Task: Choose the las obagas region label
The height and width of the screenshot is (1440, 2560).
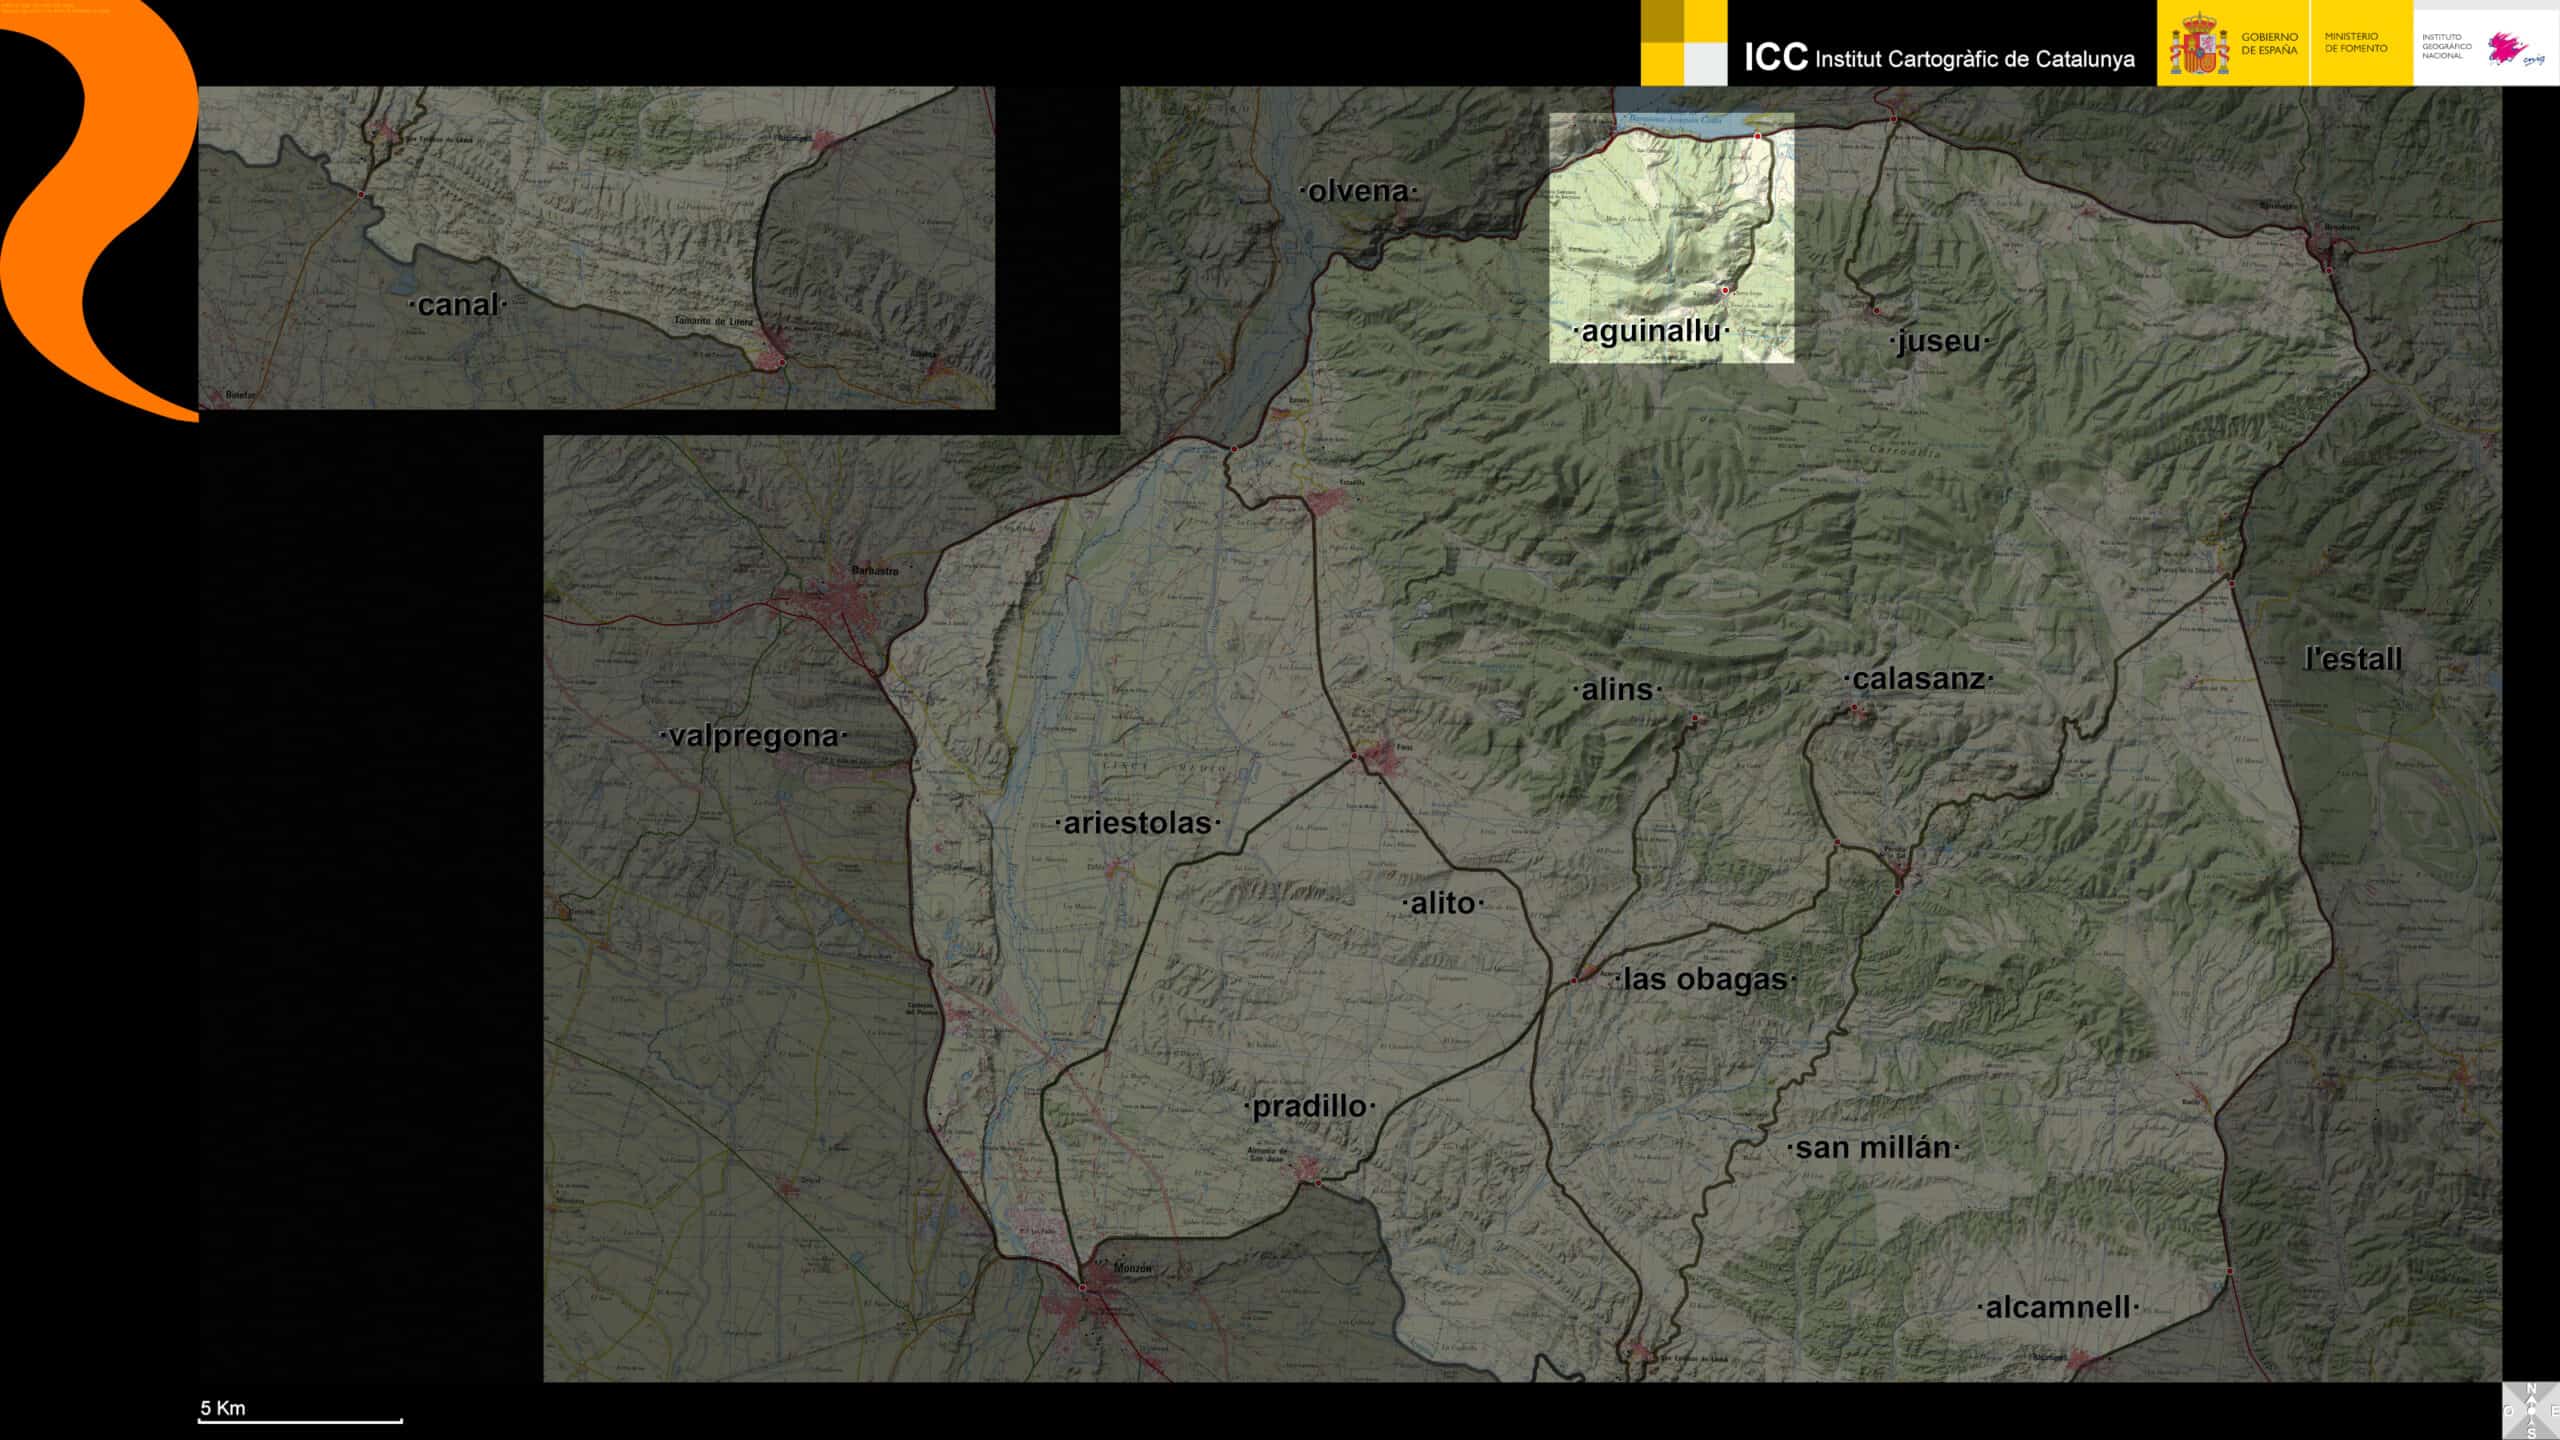Action: pyautogui.click(x=1704, y=979)
